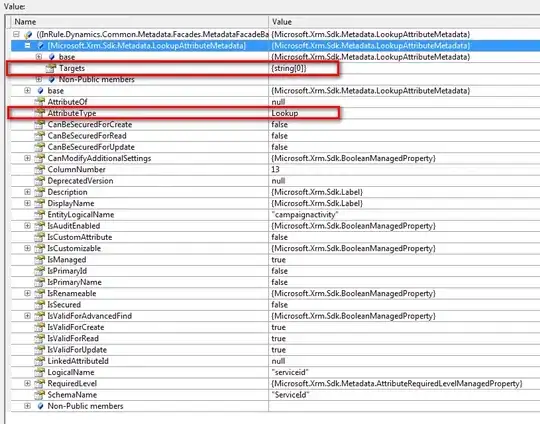This screenshot has width=540, height=424.
Task: Click the IsCustomAttribute property icon
Action: (40, 237)
